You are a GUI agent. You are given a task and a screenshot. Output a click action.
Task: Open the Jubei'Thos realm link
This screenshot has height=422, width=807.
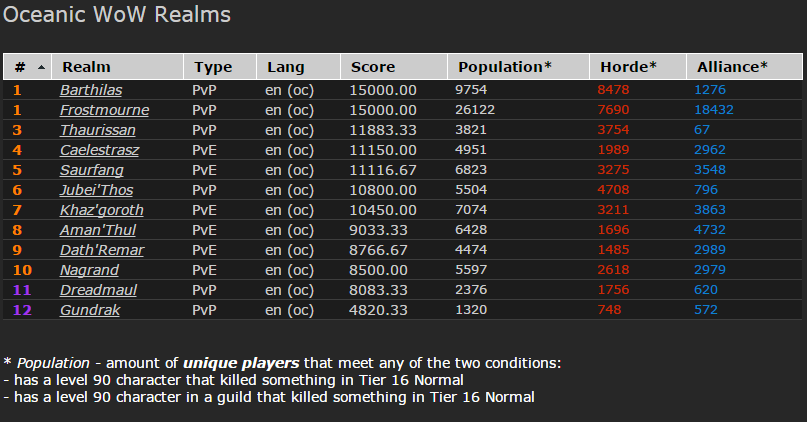pos(96,190)
